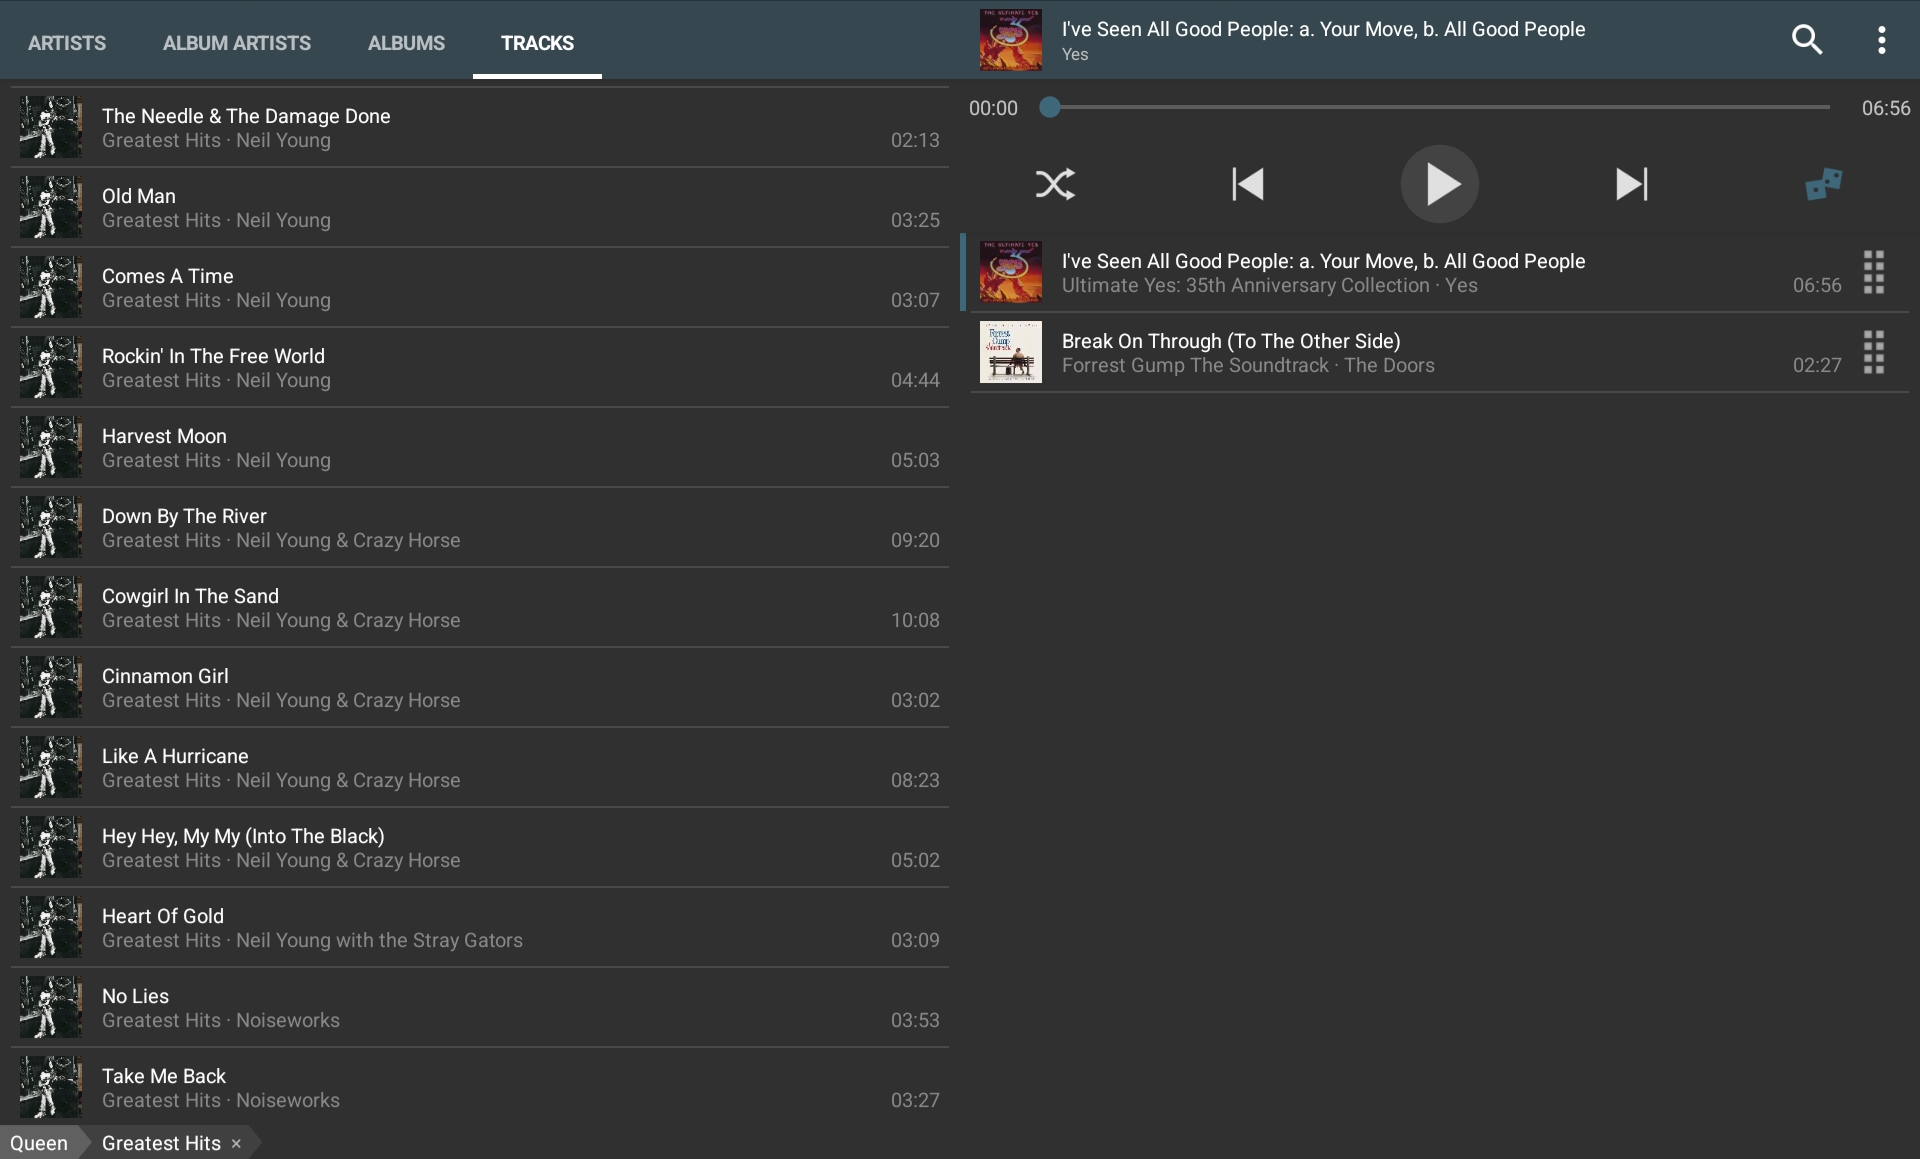This screenshot has height=1159, width=1920.
Task: Open the search function
Action: [x=1808, y=39]
